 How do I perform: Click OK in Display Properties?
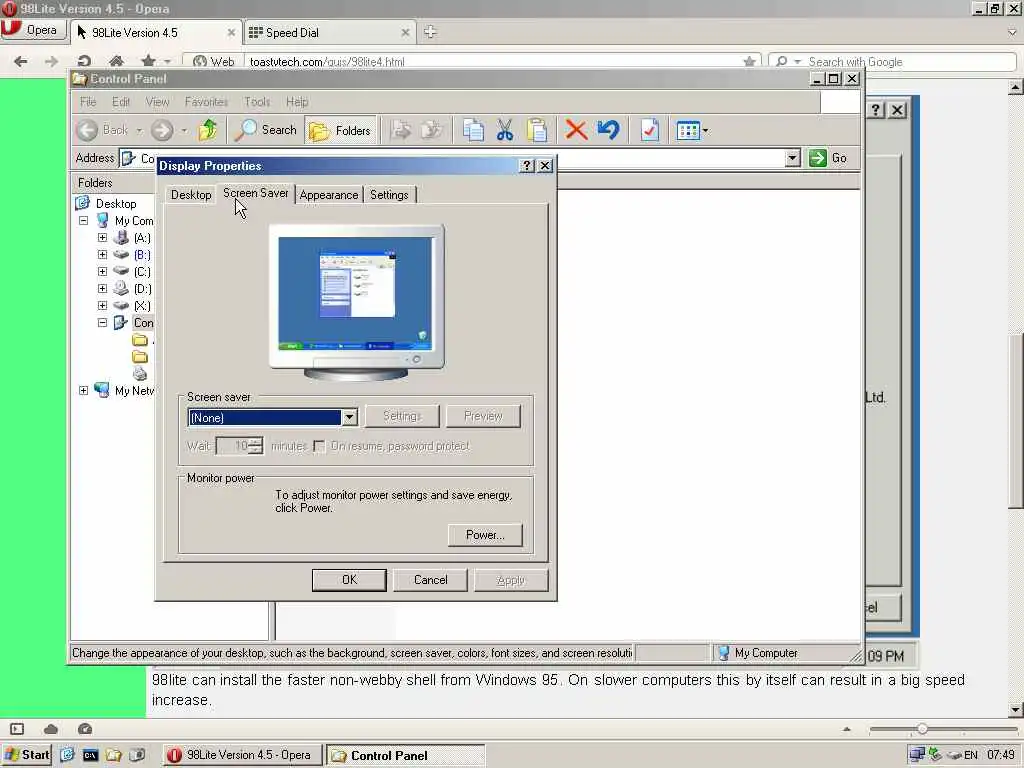point(349,580)
